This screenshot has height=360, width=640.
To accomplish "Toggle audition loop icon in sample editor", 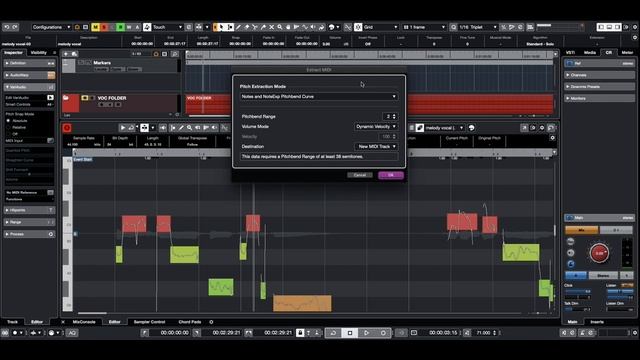I will point(131,128).
